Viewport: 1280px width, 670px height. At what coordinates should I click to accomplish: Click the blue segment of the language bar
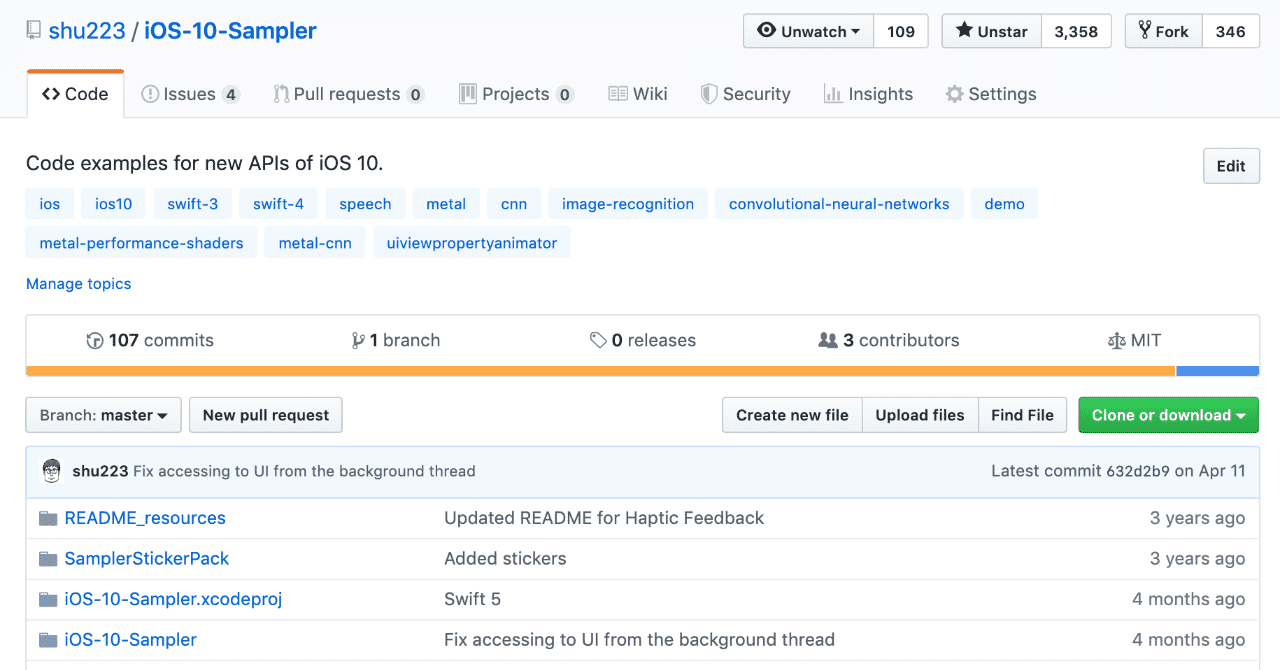pyautogui.click(x=1218, y=371)
